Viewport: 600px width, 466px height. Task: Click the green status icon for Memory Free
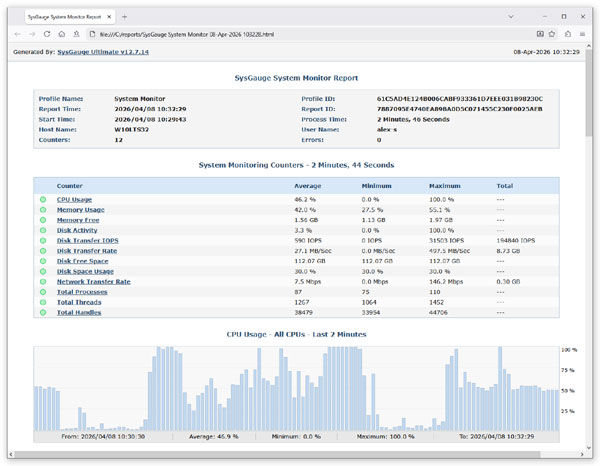43,220
